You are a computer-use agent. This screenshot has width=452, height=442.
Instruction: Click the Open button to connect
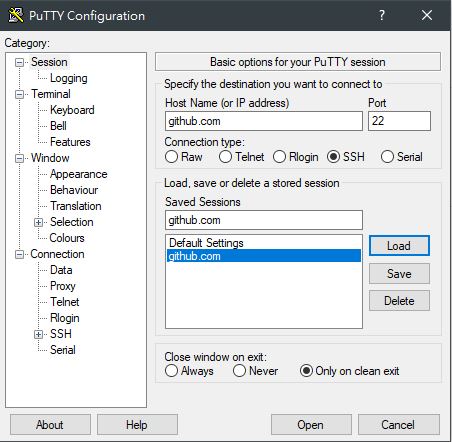tap(311, 425)
